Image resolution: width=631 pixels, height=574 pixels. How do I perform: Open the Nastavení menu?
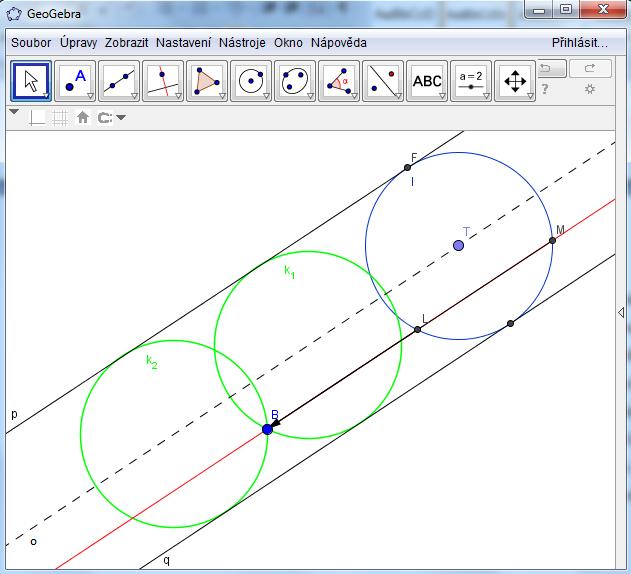tap(184, 43)
